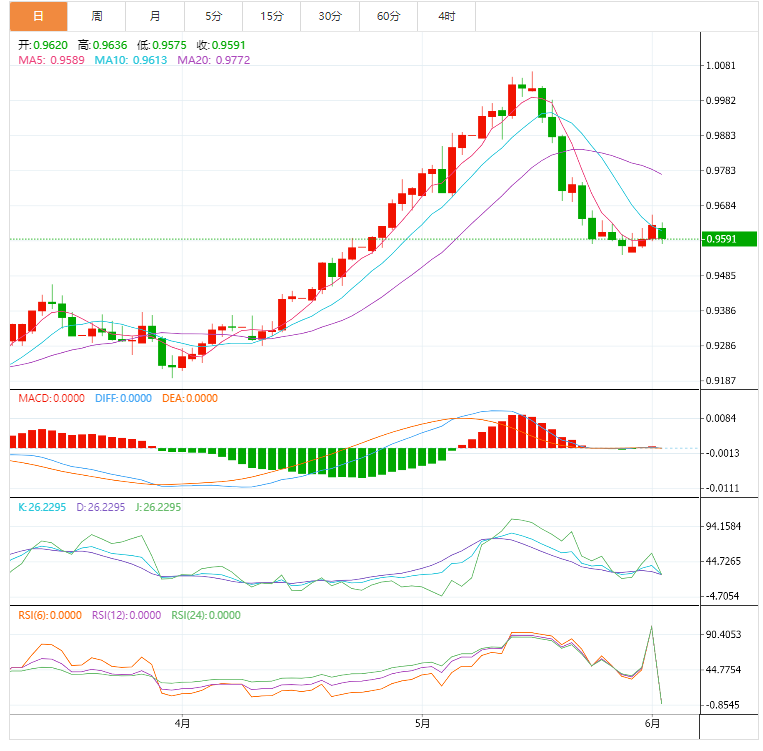Choose the 60分 interval tab
763x751 pixels.
point(389,16)
